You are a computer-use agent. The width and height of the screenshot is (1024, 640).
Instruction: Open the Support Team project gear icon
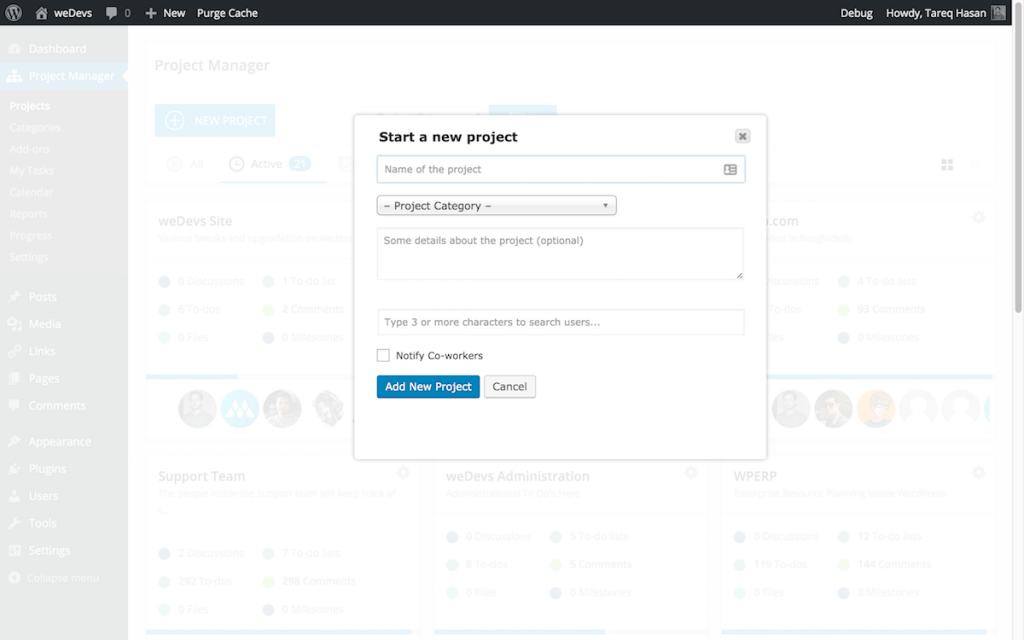click(x=403, y=473)
